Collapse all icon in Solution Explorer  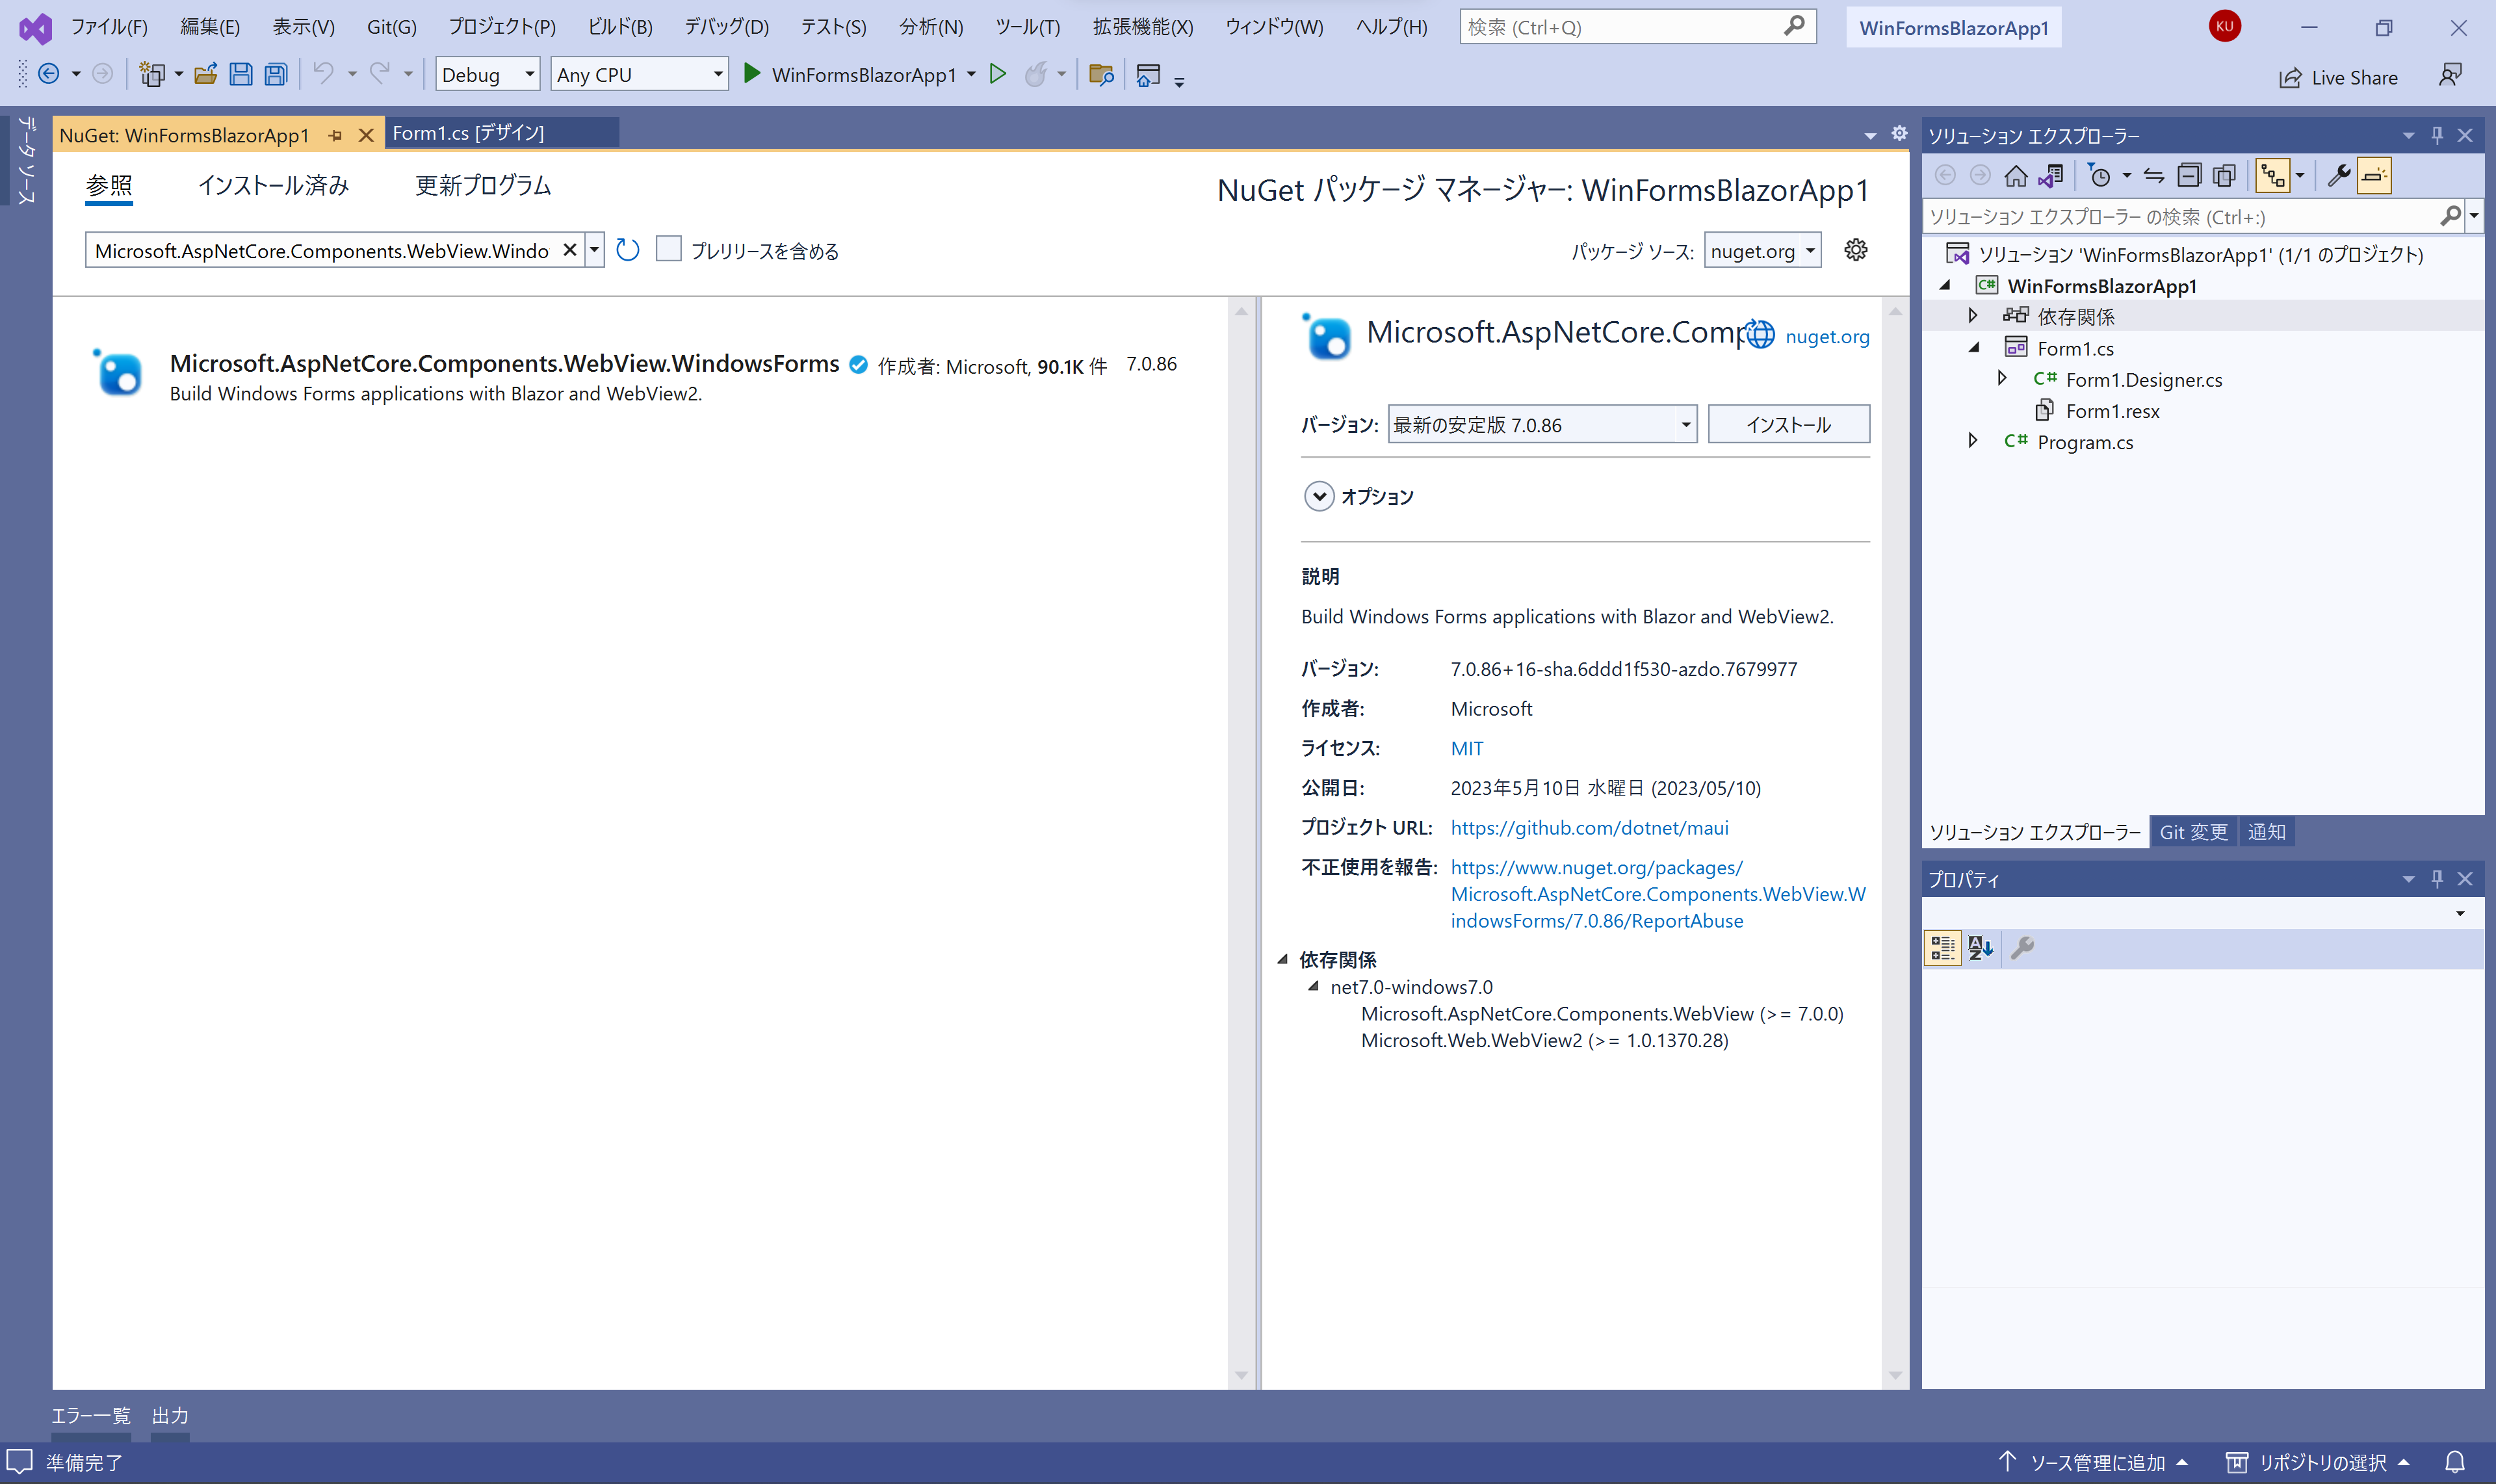coord(2189,176)
